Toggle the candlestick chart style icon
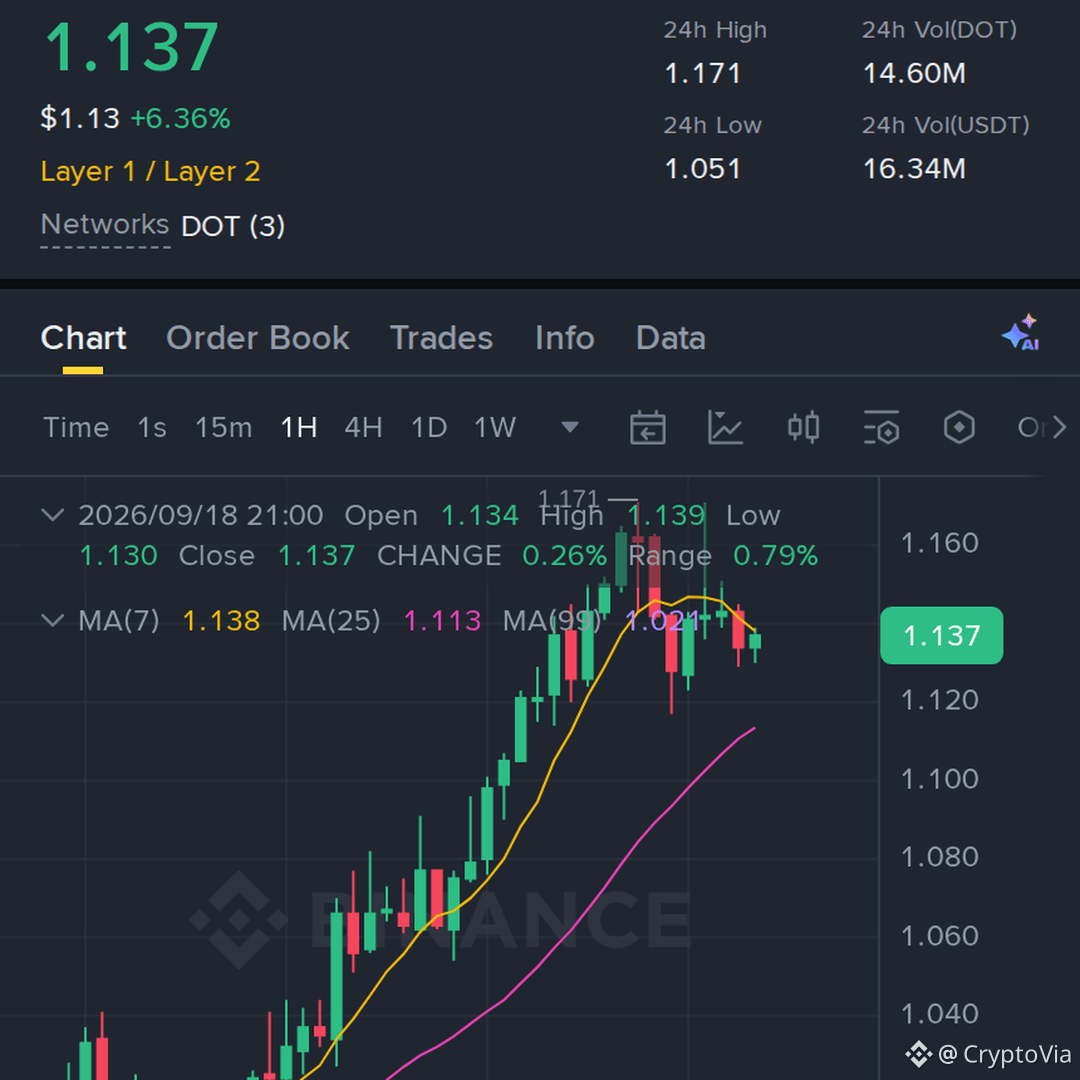This screenshot has height=1080, width=1080. point(803,428)
